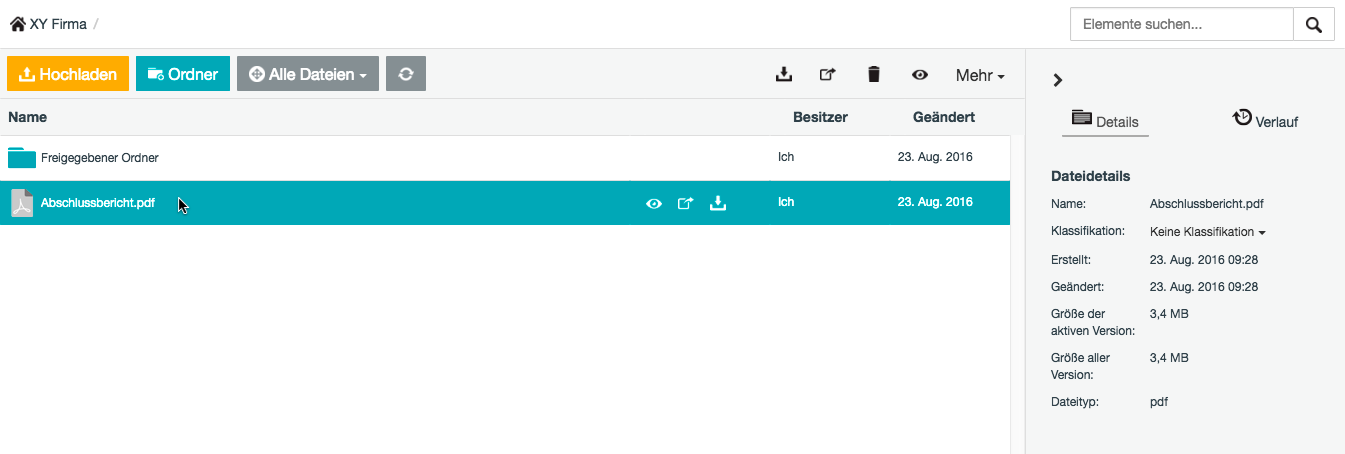Sort by the Besitzer column header

(x=820, y=117)
